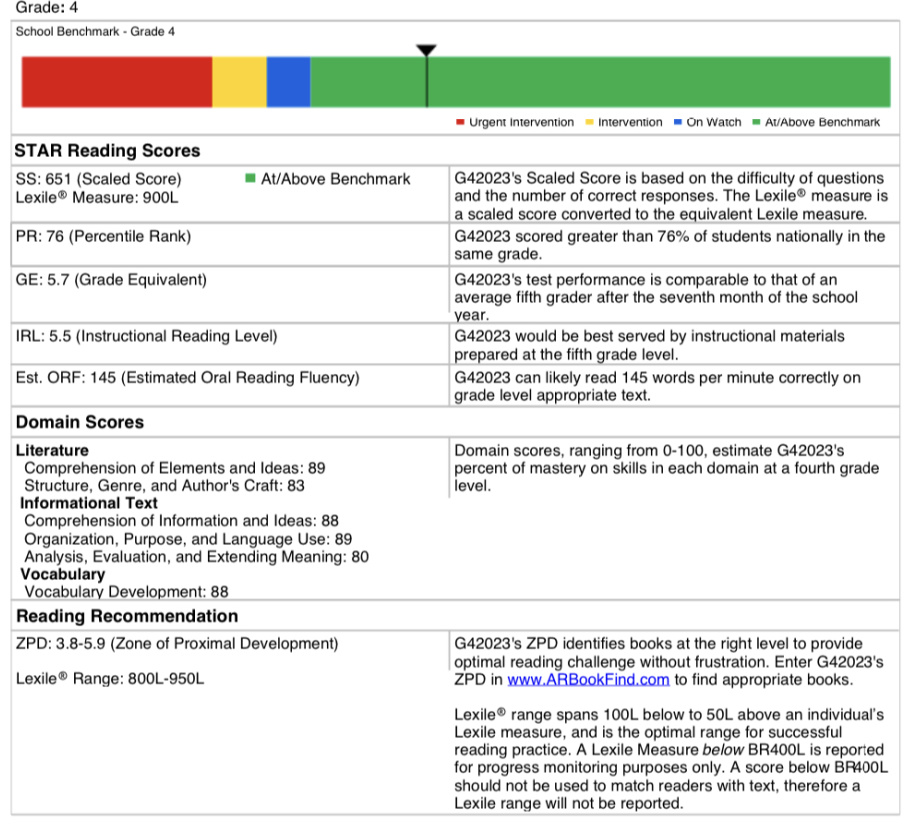Click the yellow Intervention bar segment
This screenshot has height=837, width=918.
[x=239, y=82]
